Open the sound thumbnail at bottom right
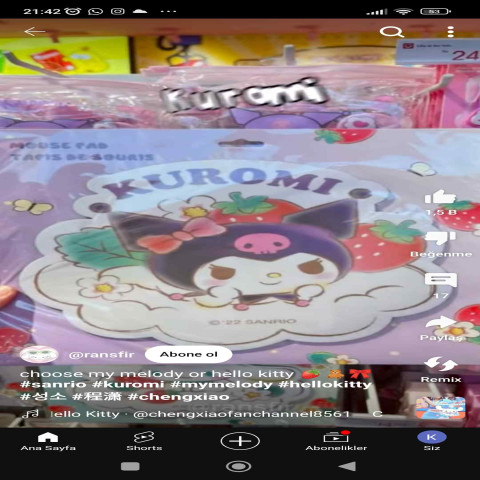 tap(440, 408)
